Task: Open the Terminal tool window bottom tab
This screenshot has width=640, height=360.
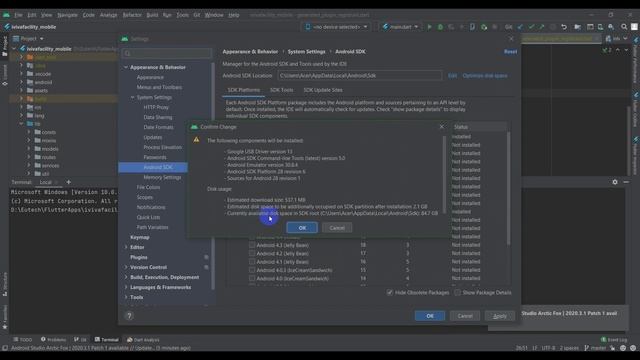Action: [x=107, y=340]
